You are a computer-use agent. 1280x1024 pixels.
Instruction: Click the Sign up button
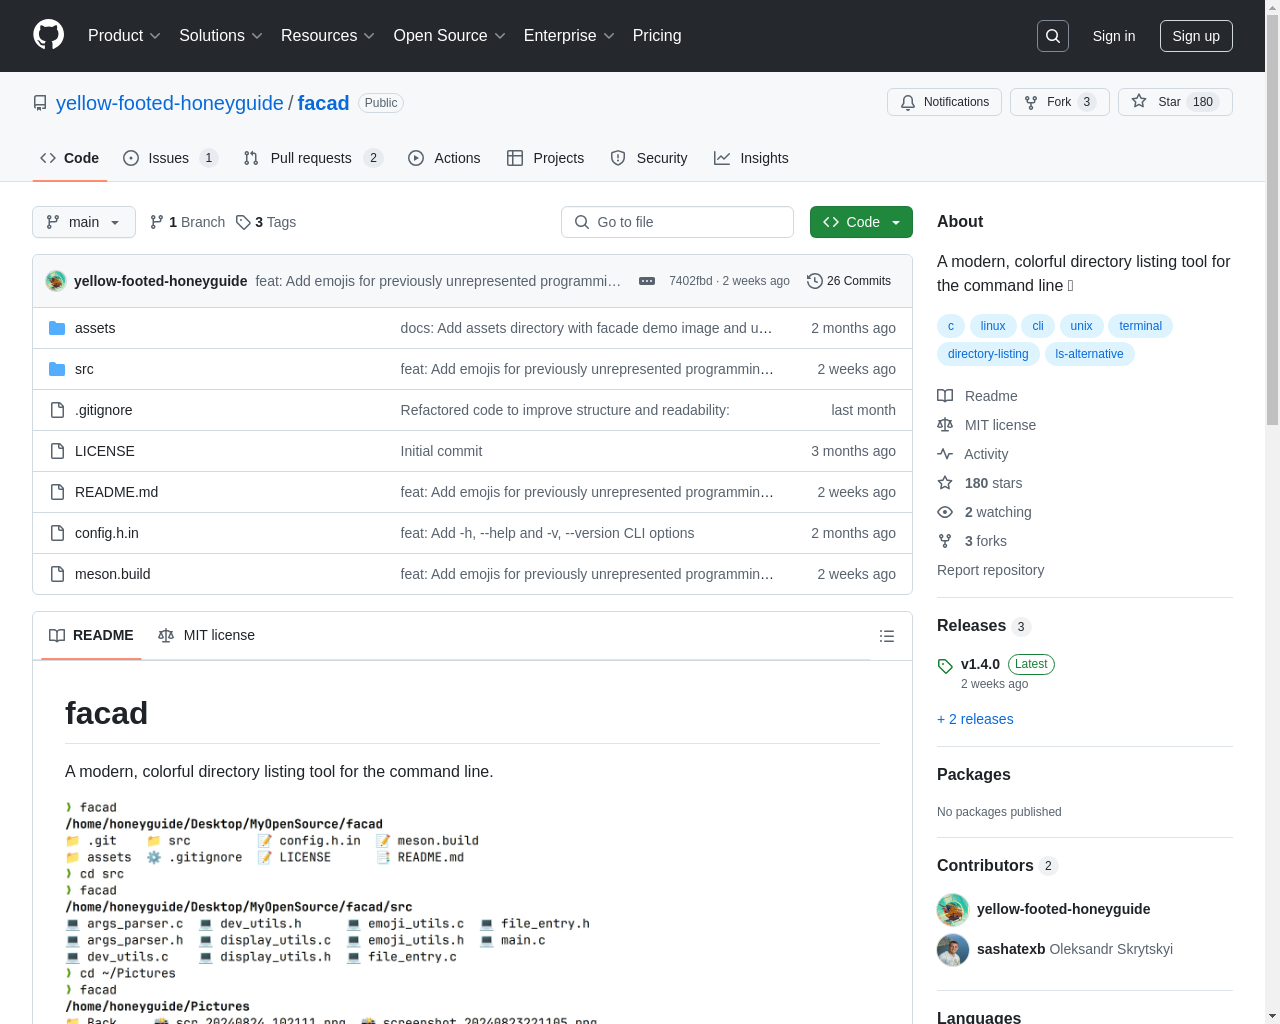tap(1196, 36)
